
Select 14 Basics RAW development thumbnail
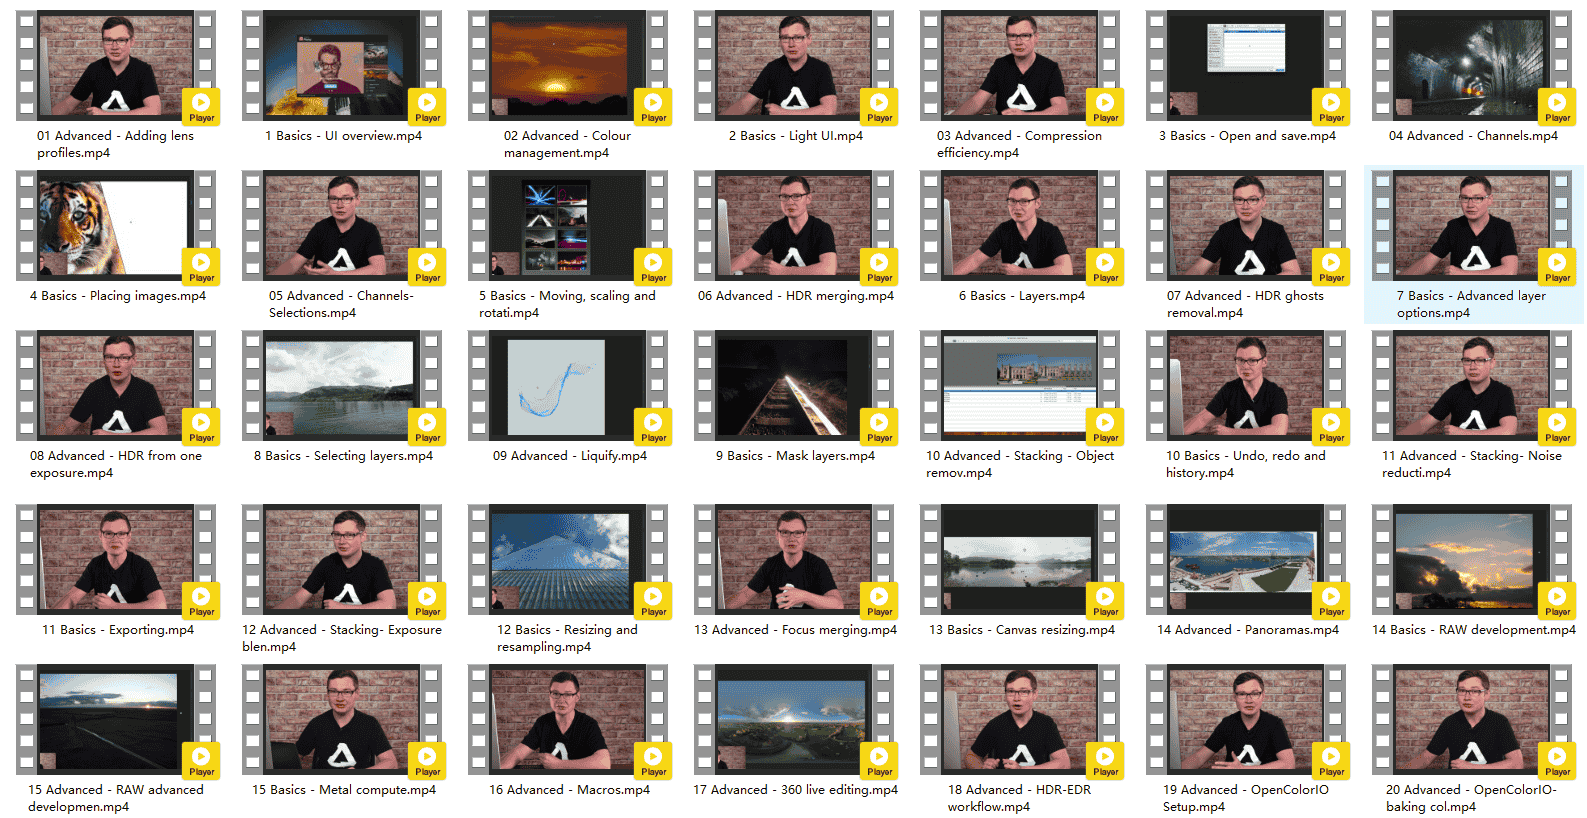coord(1472,560)
